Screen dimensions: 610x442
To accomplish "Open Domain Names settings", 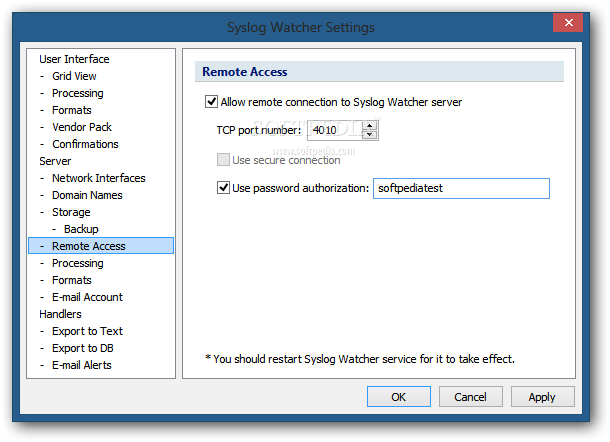I will [87, 195].
